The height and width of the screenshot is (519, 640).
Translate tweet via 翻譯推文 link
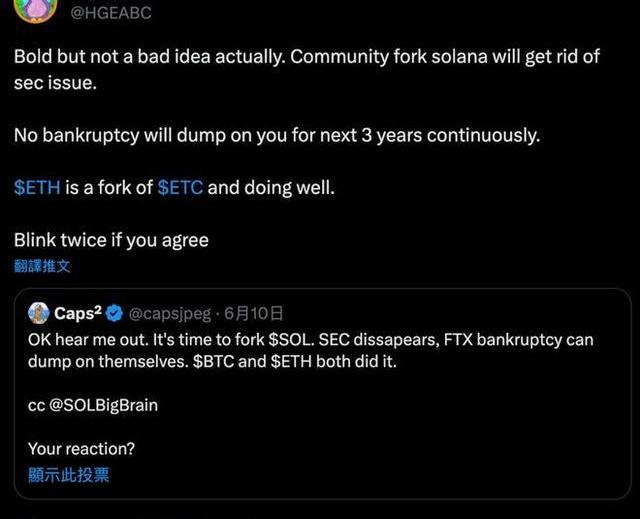tap(42, 266)
